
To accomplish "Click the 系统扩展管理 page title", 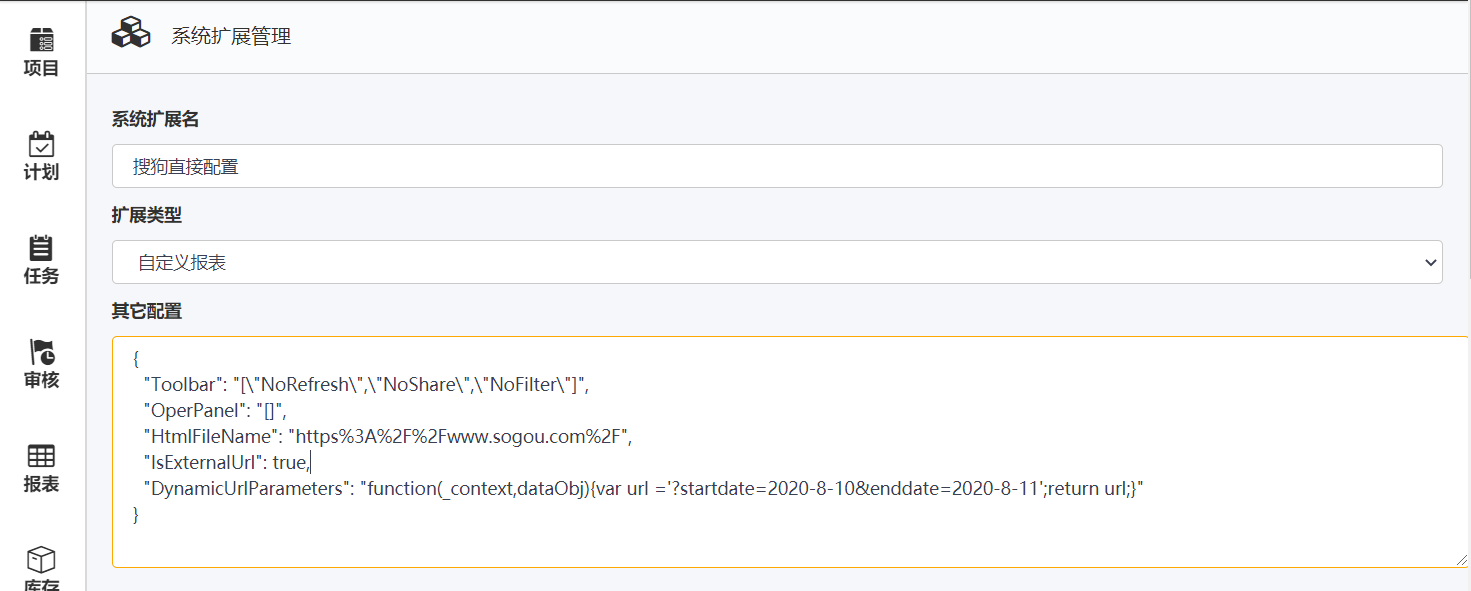I will (x=231, y=37).
